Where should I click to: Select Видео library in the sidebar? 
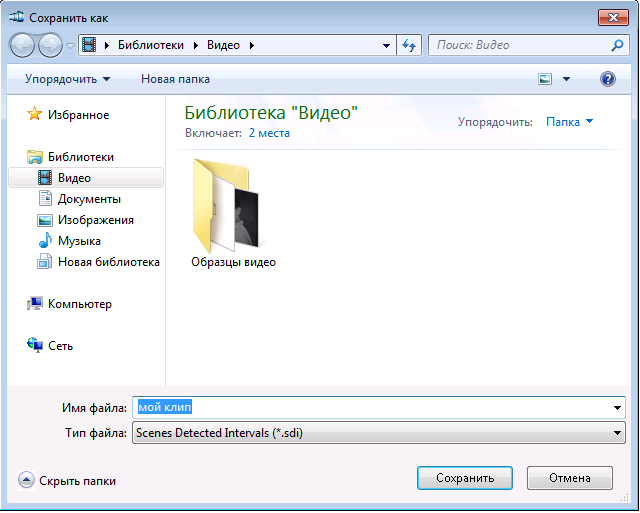(86, 178)
